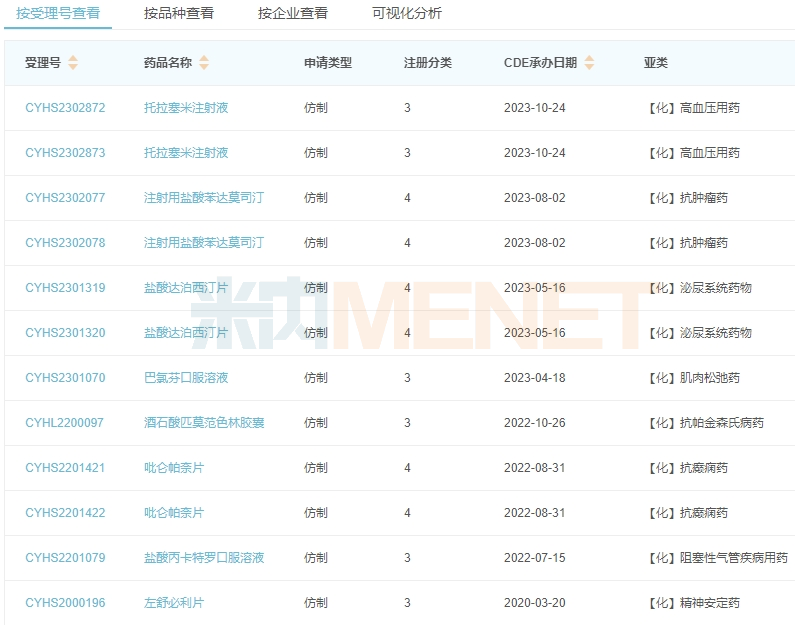This screenshot has height=625, width=795.
Task: Open 吡仑帕奈片 in CYHS2201421 row
Action: coord(174,468)
